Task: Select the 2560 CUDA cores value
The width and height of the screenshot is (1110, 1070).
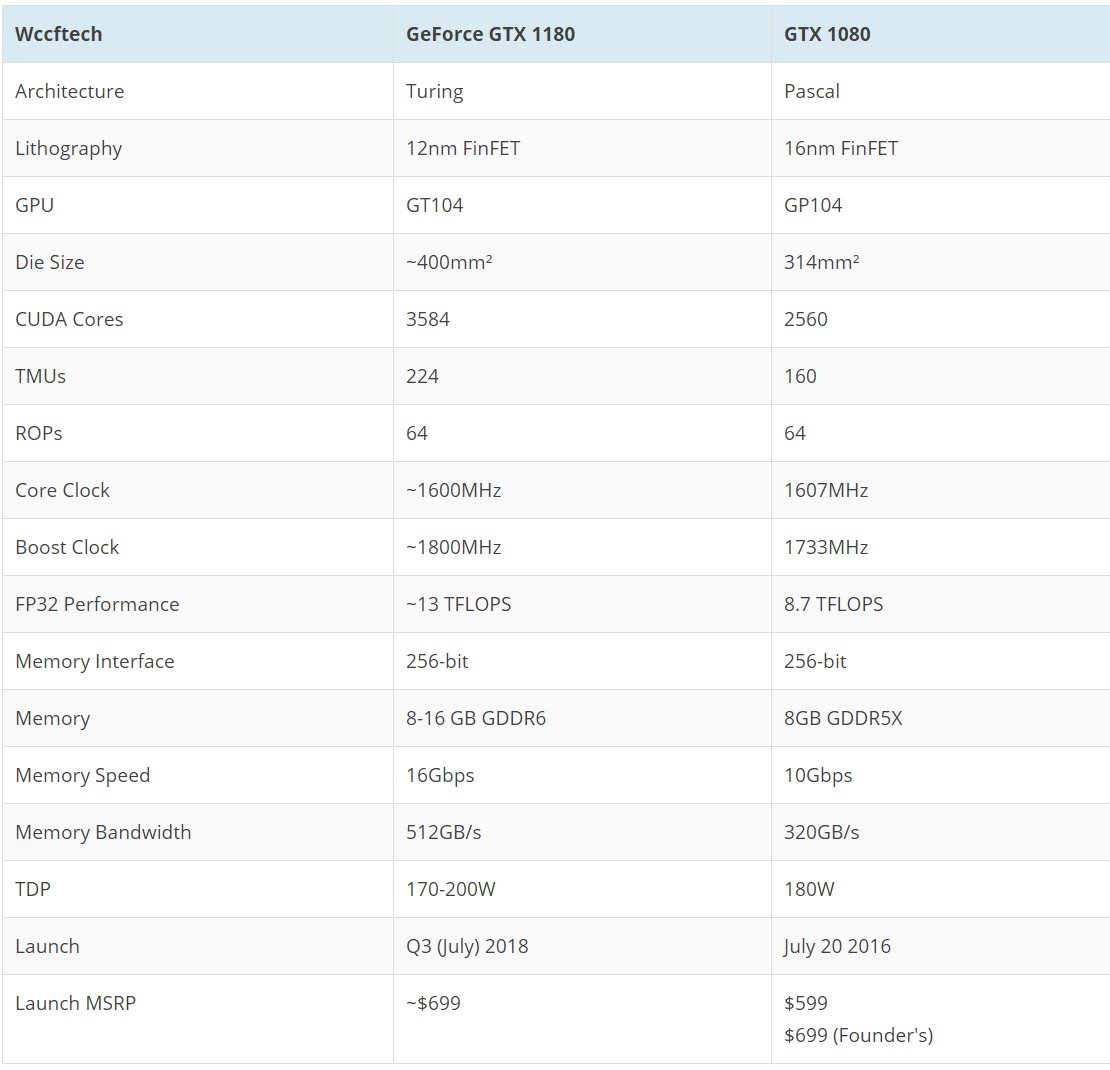Action: (806, 319)
